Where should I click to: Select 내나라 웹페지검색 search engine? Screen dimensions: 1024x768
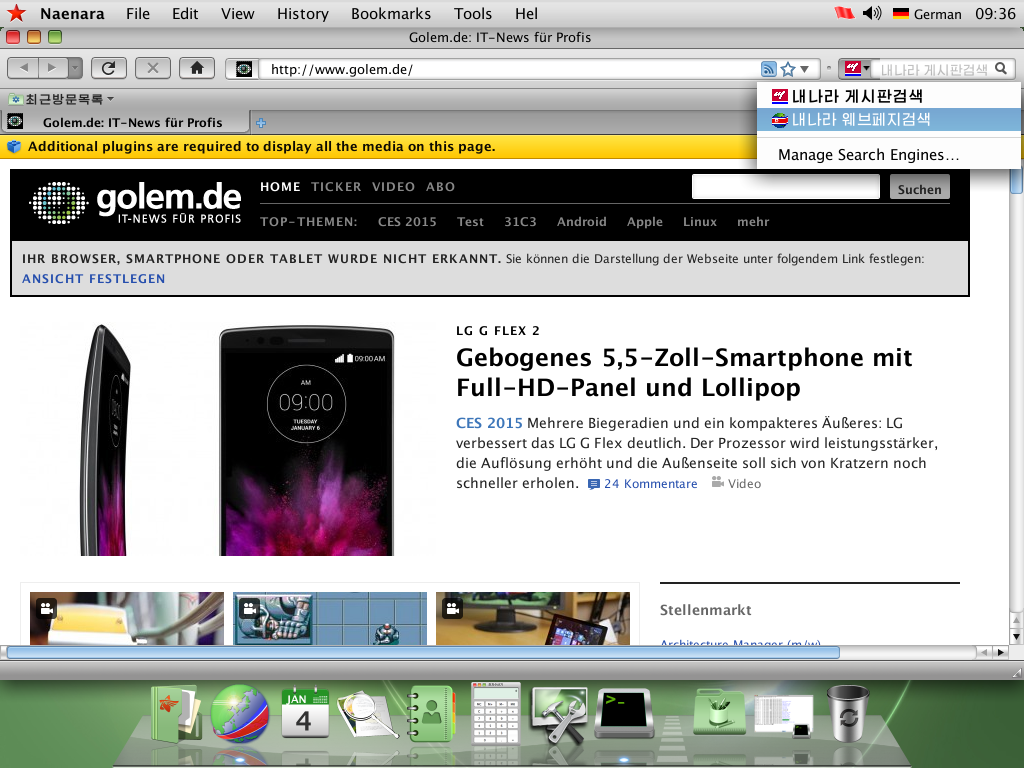(860, 119)
